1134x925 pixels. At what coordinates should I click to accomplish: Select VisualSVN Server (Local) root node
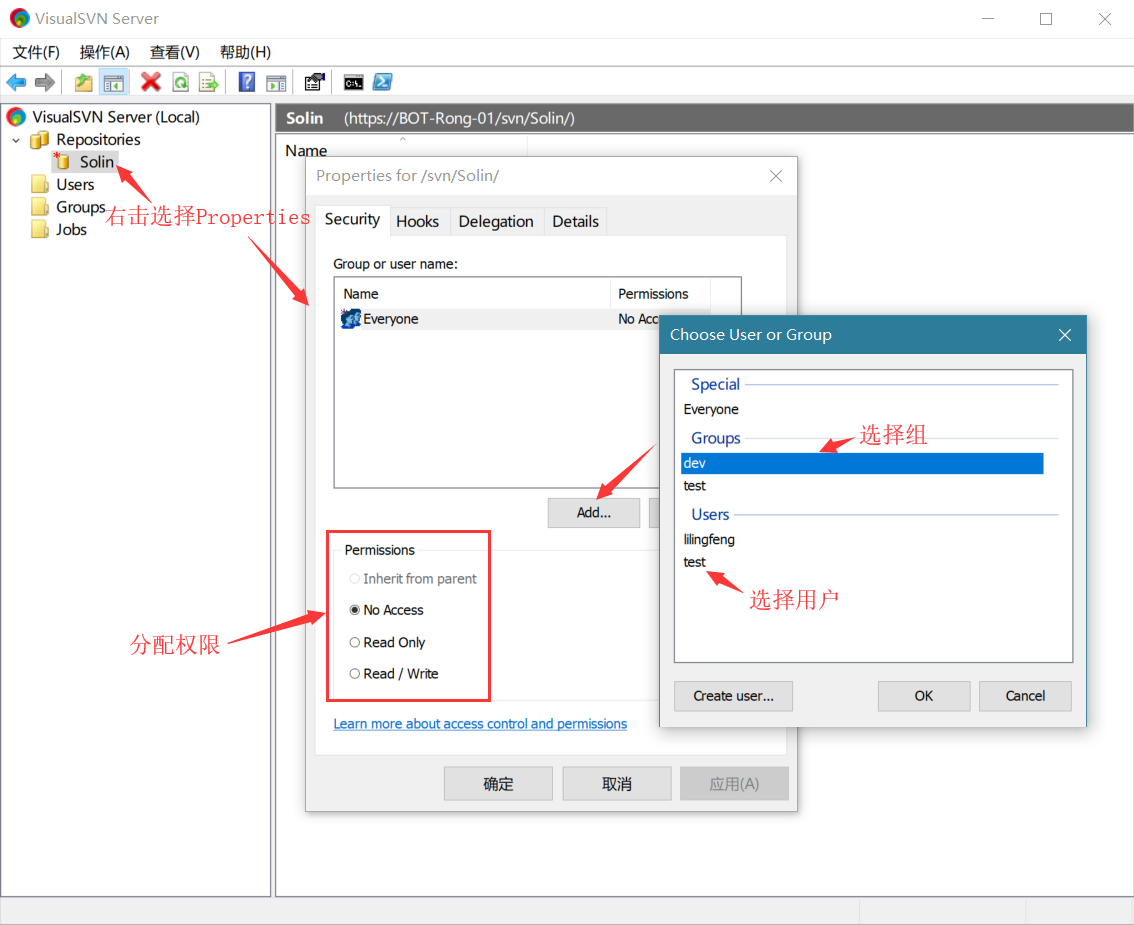(116, 117)
